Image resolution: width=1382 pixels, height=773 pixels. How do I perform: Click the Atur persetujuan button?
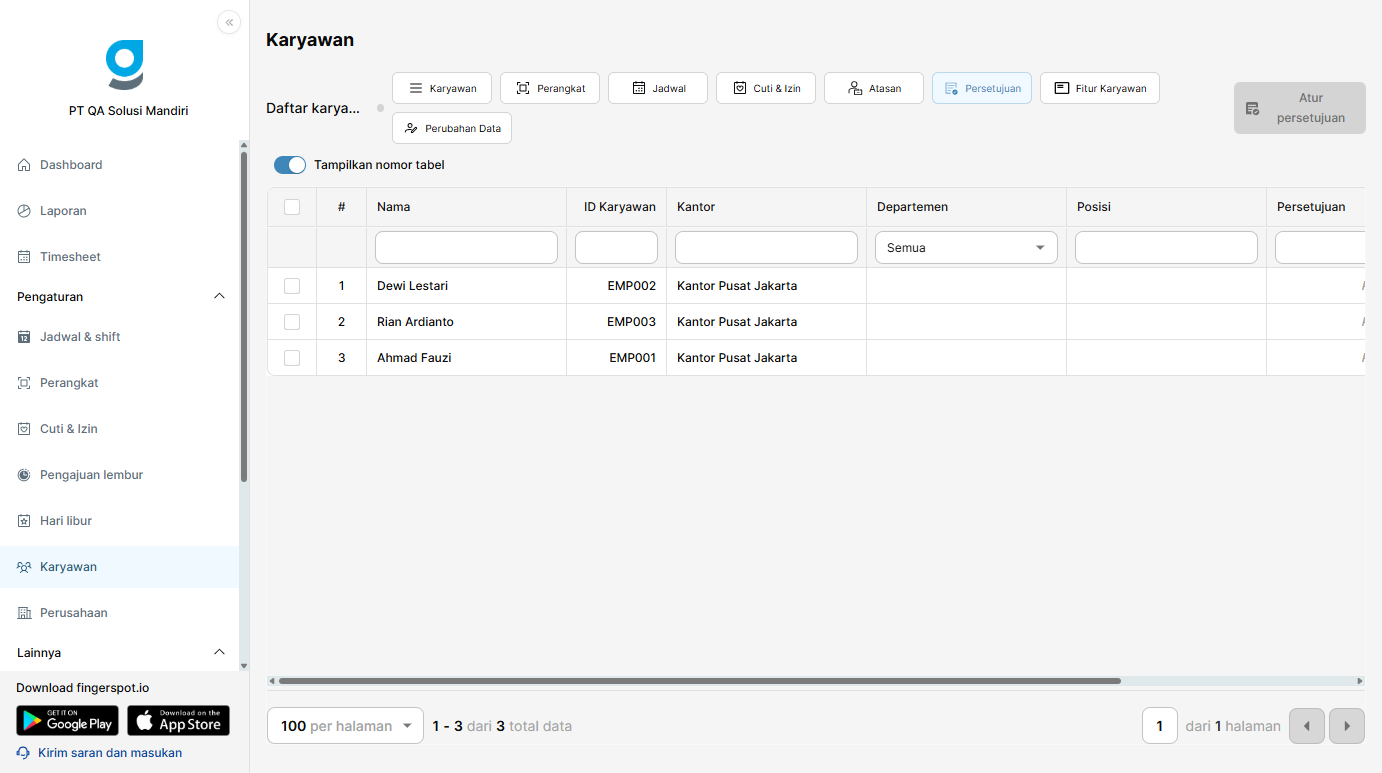(x=1300, y=108)
